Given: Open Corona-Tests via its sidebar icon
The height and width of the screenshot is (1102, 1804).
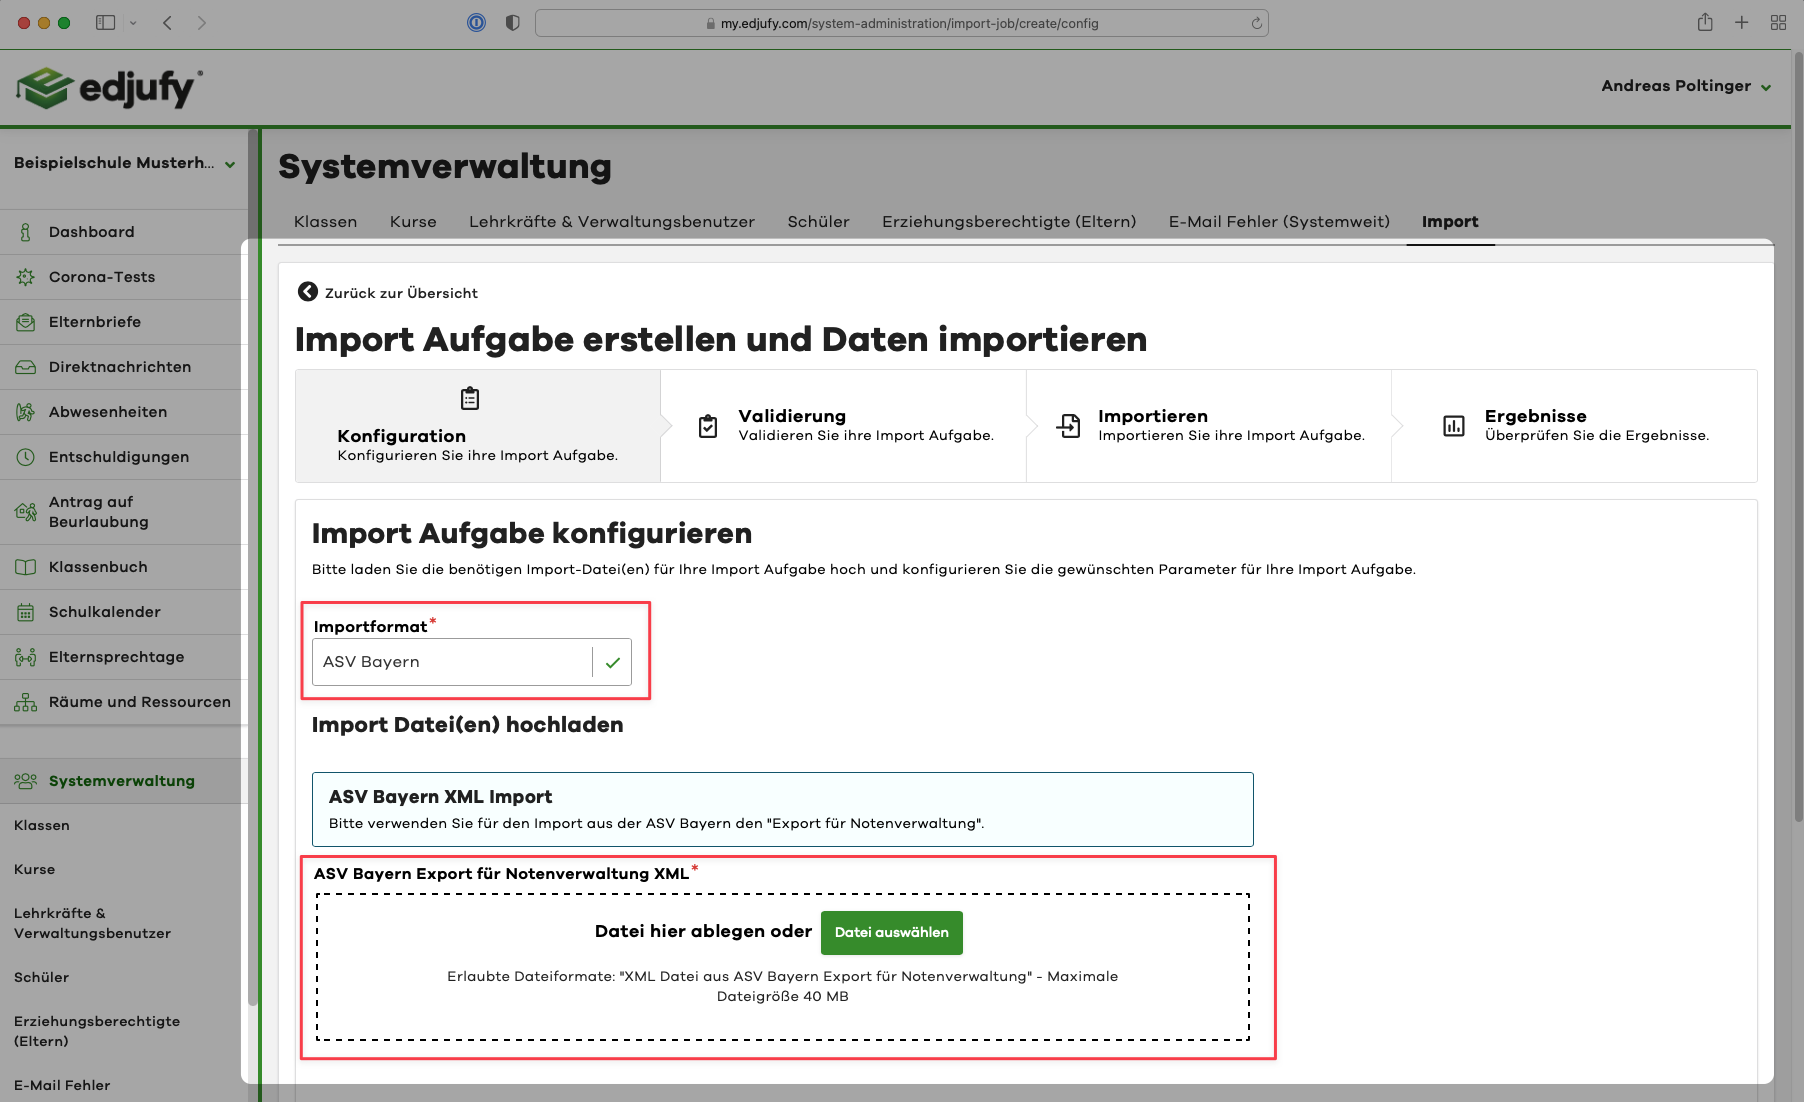Looking at the screenshot, I should [x=26, y=277].
